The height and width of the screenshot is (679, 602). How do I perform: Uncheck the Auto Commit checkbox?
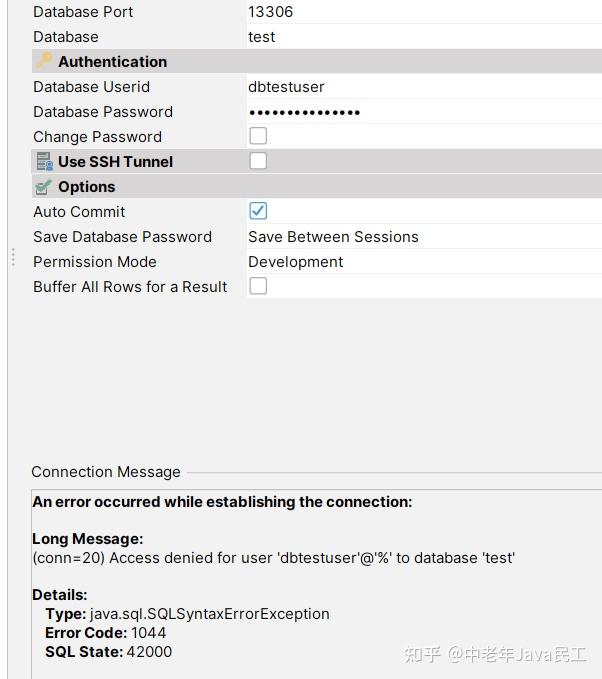click(x=258, y=211)
